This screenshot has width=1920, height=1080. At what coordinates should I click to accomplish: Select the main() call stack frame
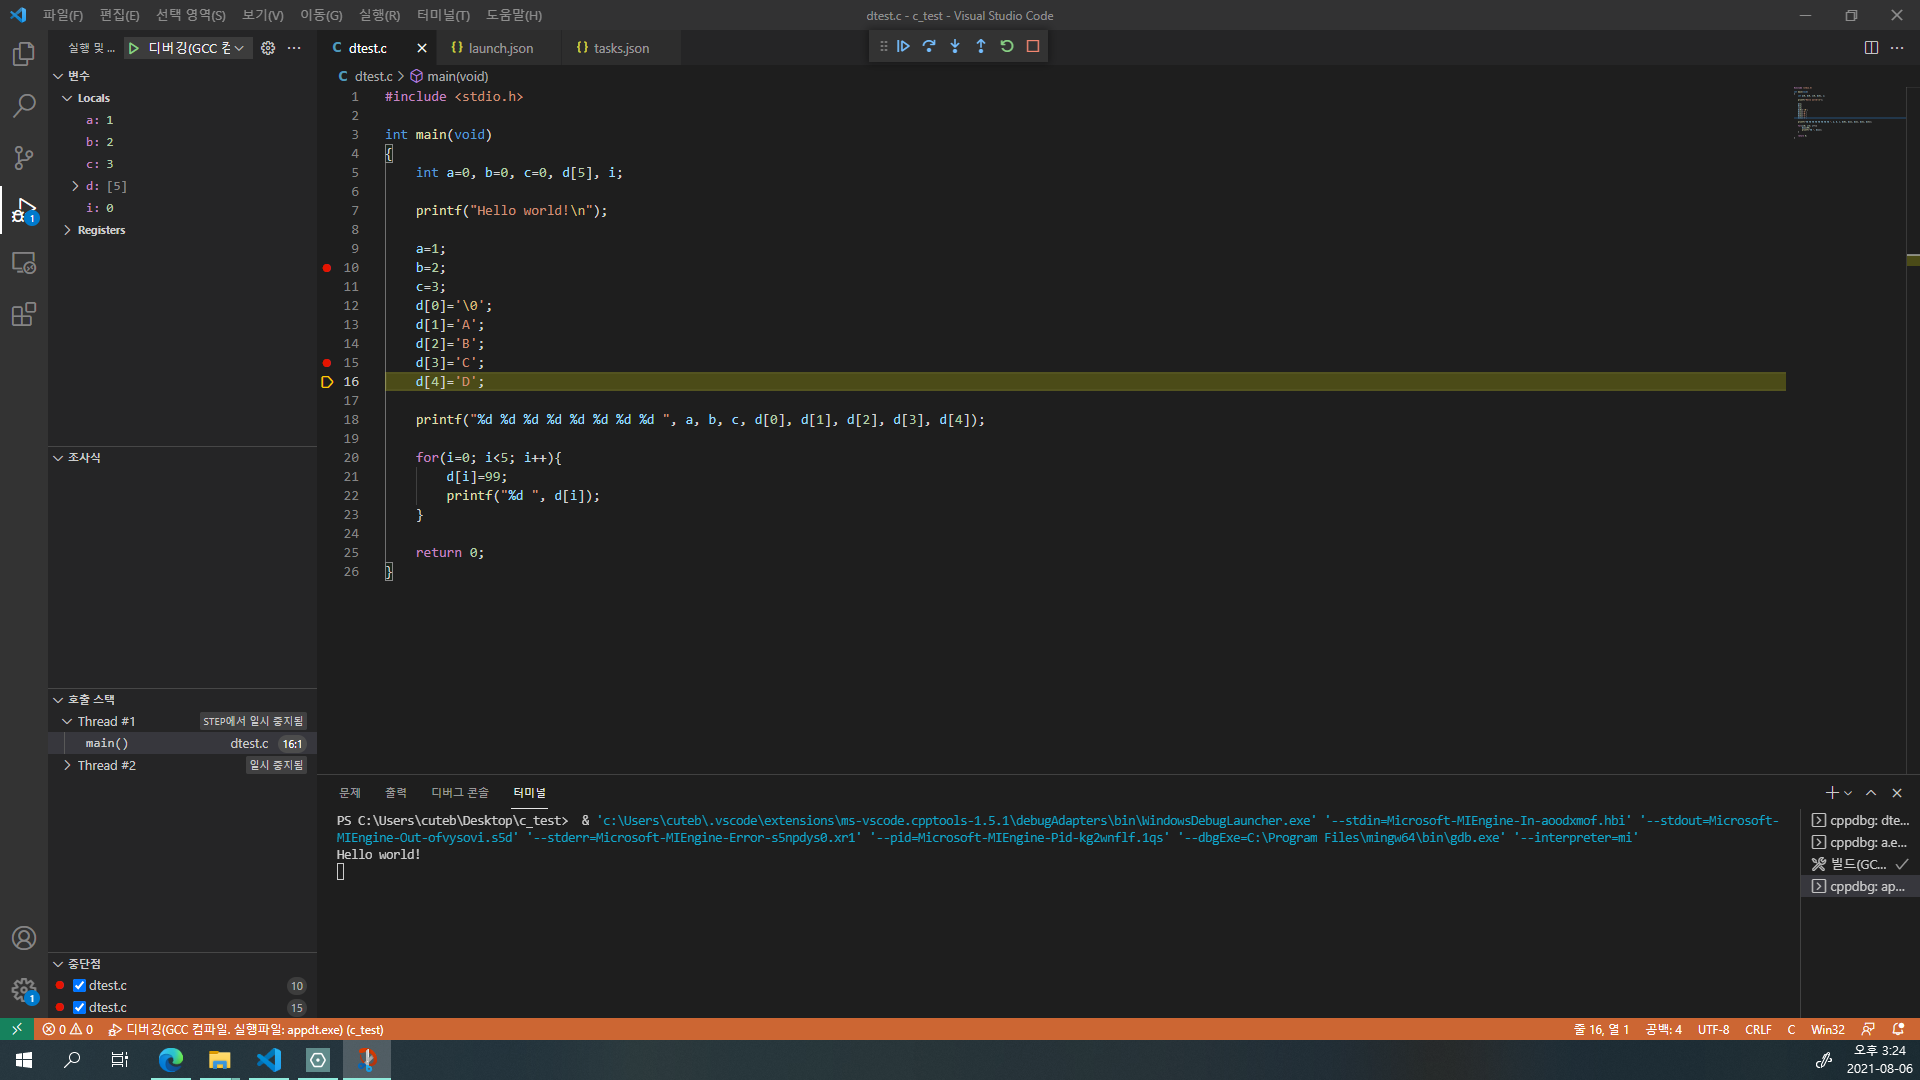coord(107,743)
